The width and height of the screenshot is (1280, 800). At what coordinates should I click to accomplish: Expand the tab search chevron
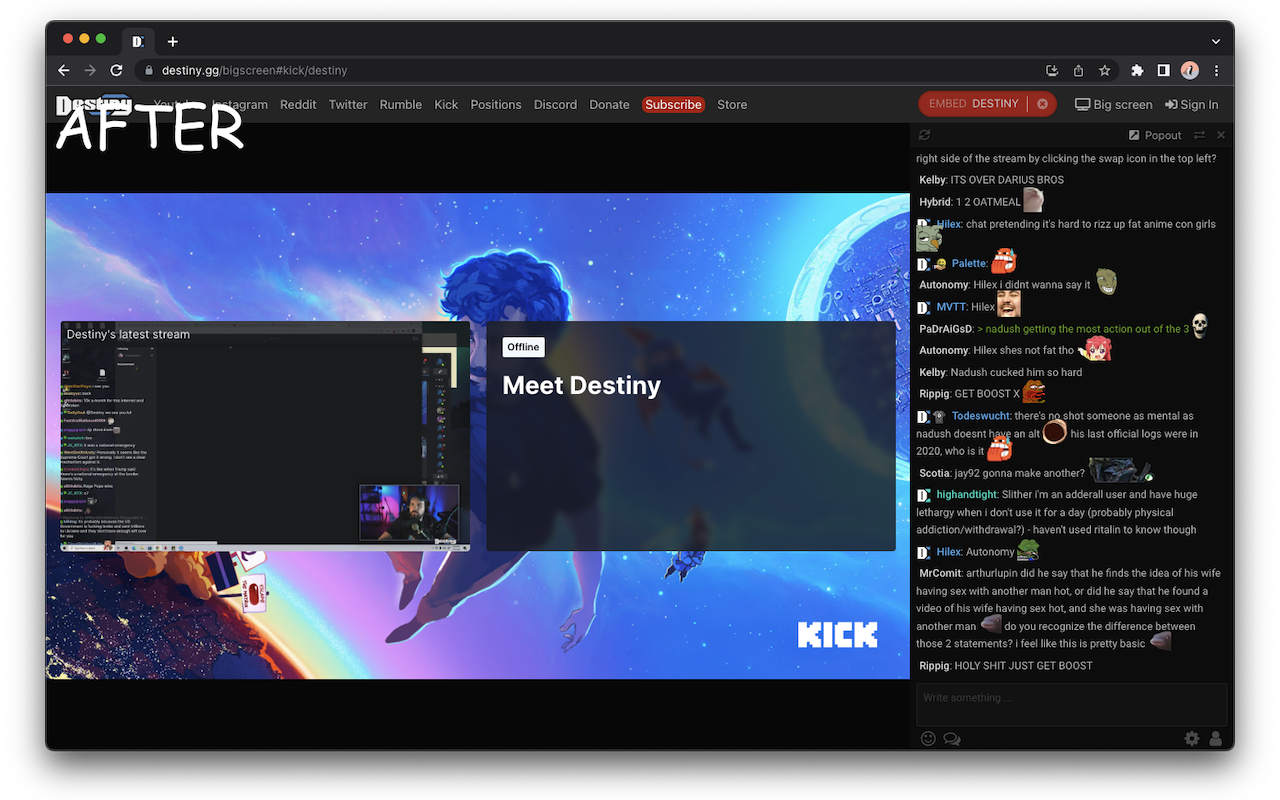pos(1216,41)
